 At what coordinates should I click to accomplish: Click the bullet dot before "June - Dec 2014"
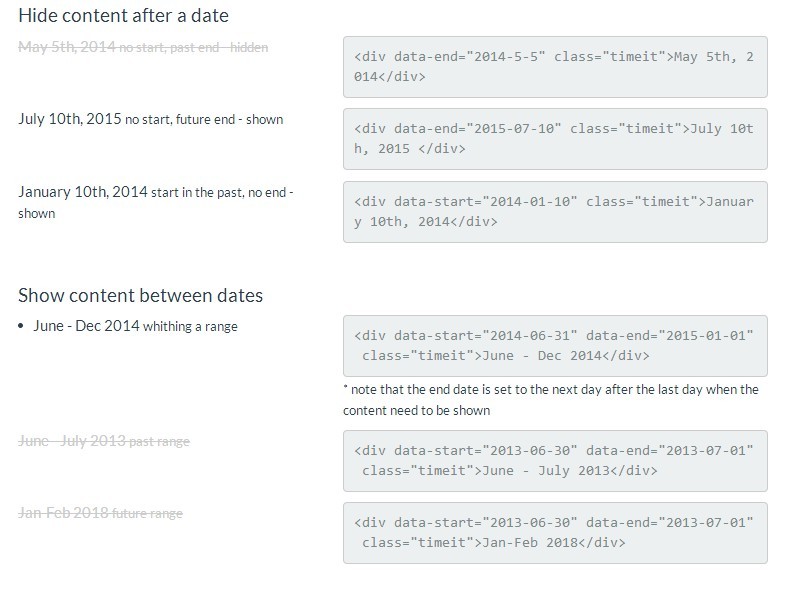pyautogui.click(x=22, y=326)
